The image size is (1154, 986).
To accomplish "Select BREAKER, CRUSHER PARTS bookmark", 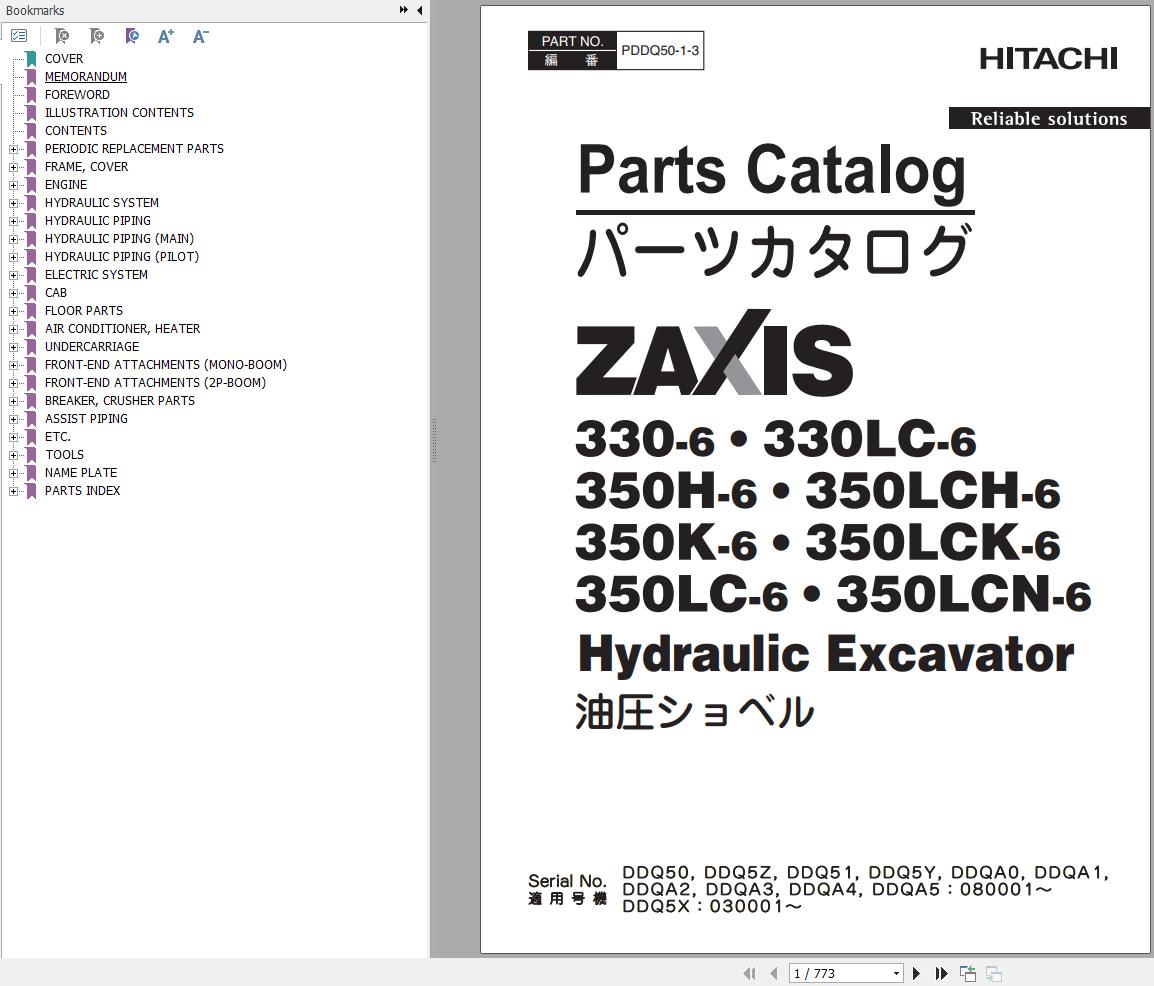I will (x=120, y=401).
